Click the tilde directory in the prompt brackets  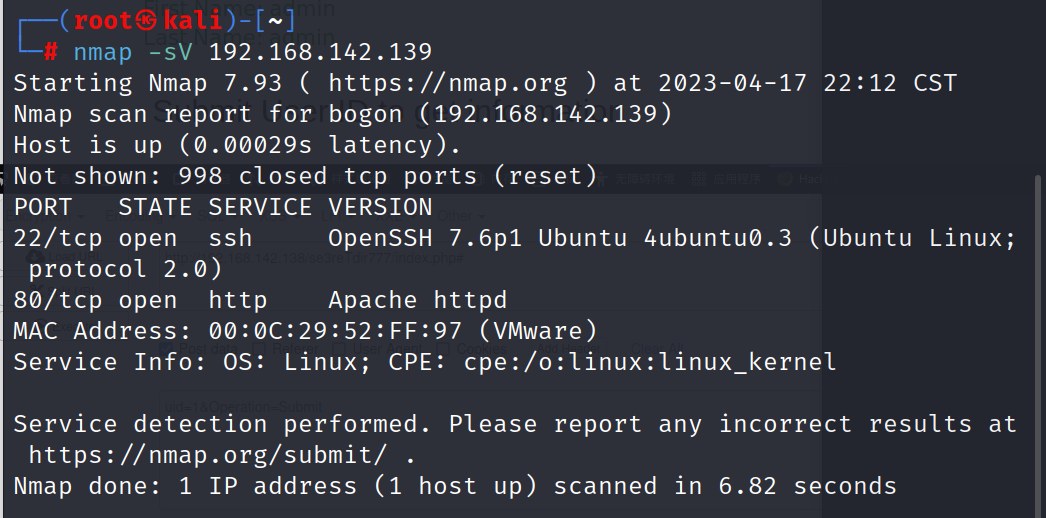(x=275, y=21)
